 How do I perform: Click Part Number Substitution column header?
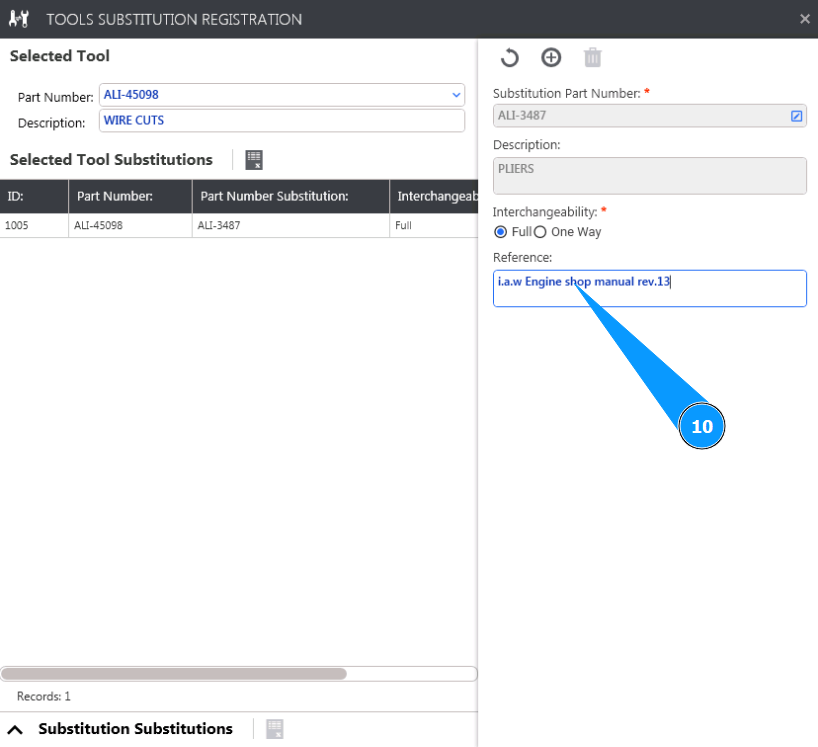(x=290, y=196)
